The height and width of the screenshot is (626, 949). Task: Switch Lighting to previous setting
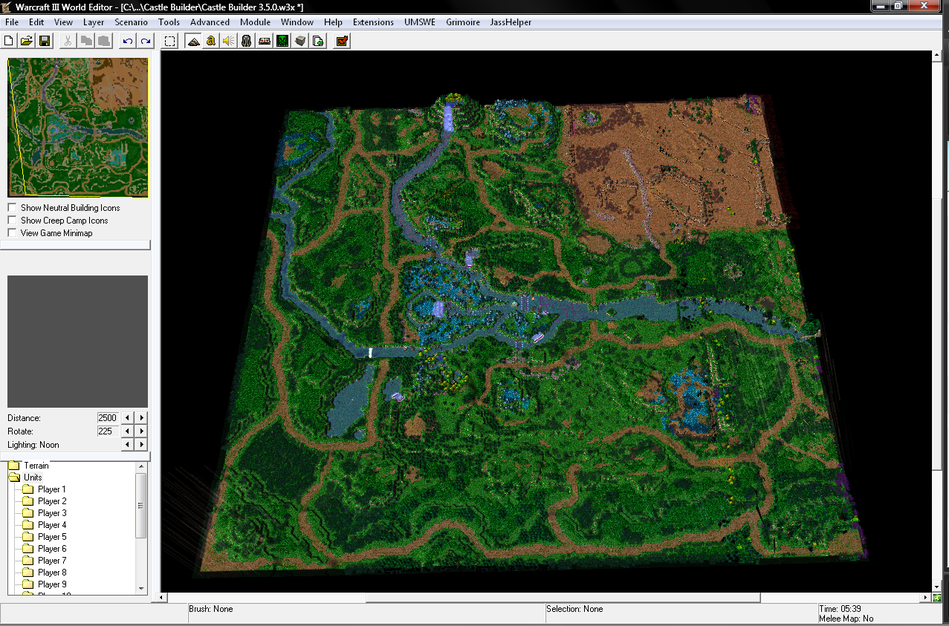pos(127,444)
